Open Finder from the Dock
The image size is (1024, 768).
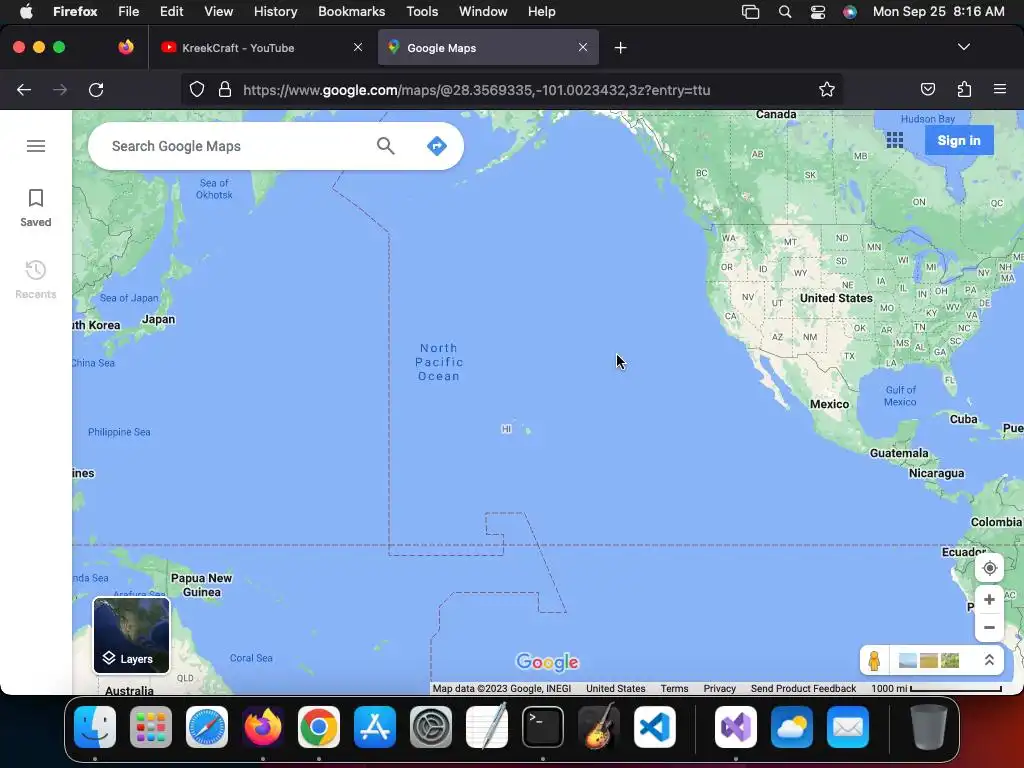95,727
